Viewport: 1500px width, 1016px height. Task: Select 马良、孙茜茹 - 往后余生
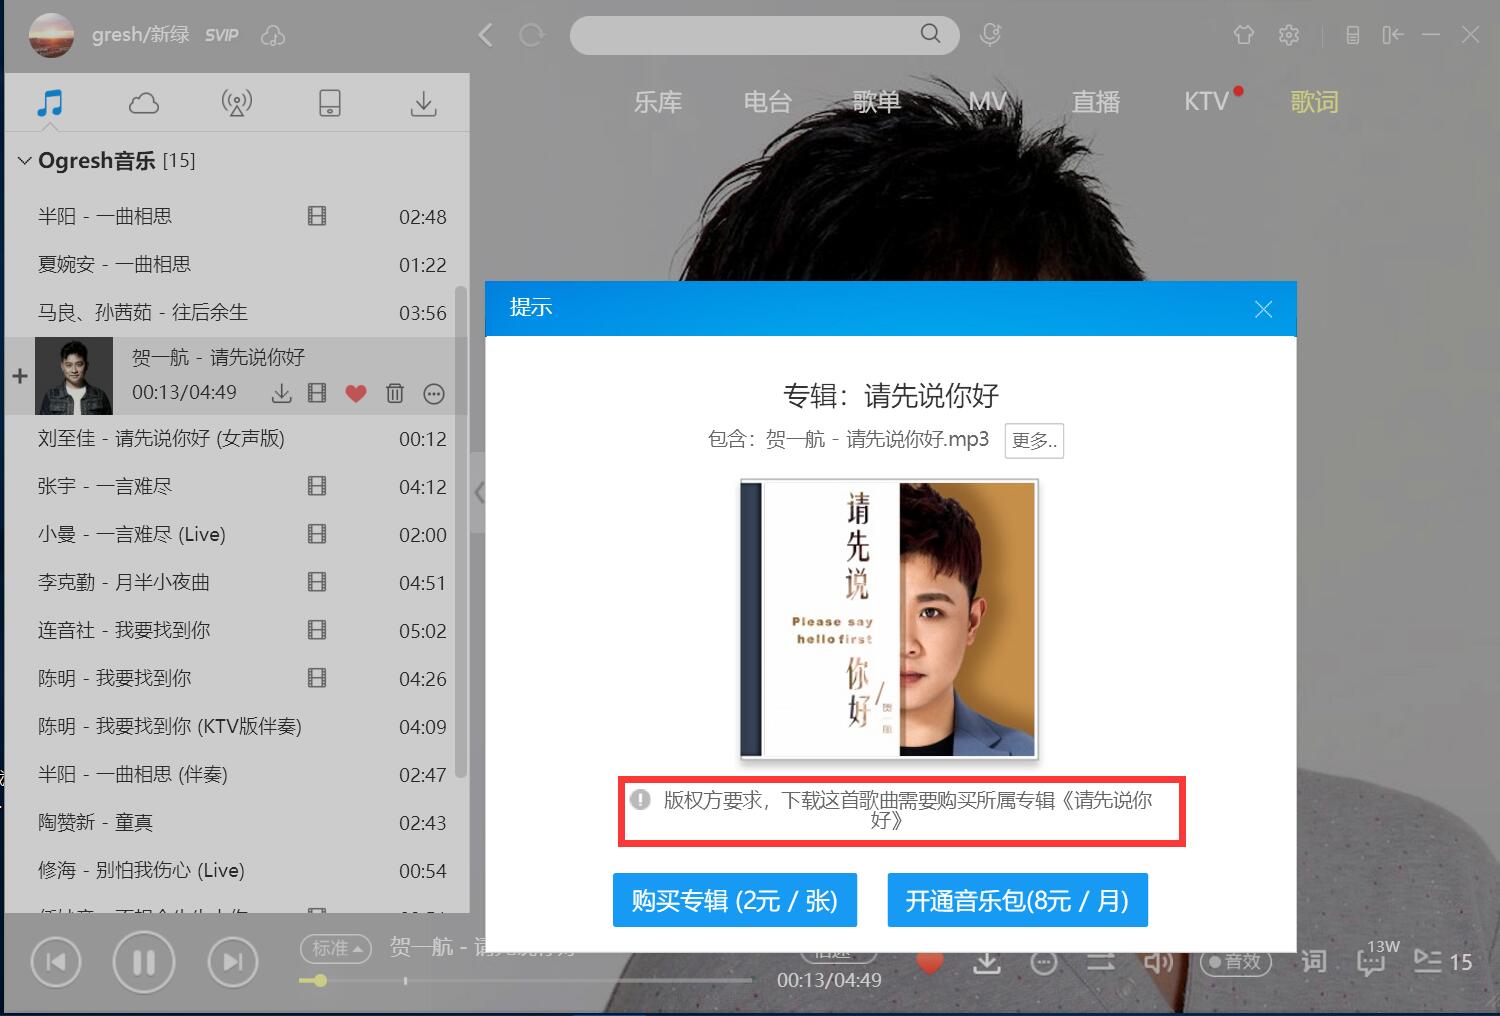pos(237,312)
